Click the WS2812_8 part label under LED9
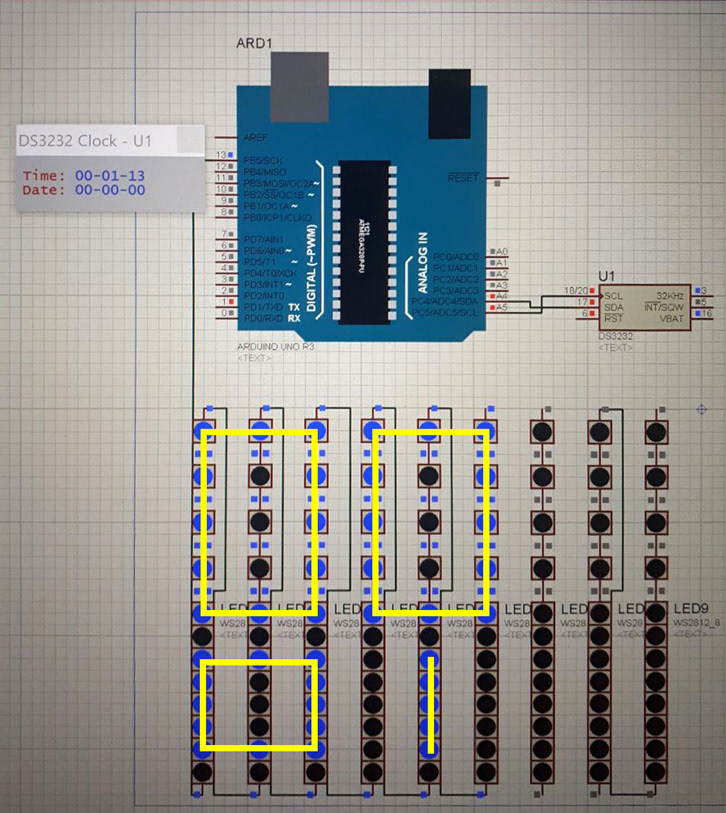Screen dimensions: 726x813 (x=696, y=622)
